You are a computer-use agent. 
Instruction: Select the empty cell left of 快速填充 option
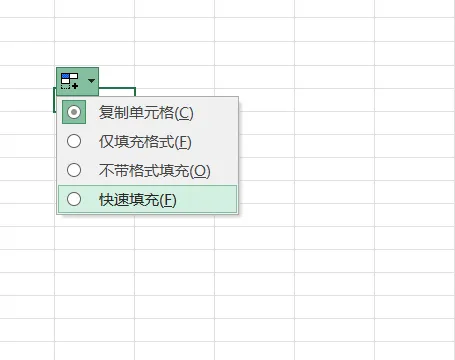coord(27,192)
